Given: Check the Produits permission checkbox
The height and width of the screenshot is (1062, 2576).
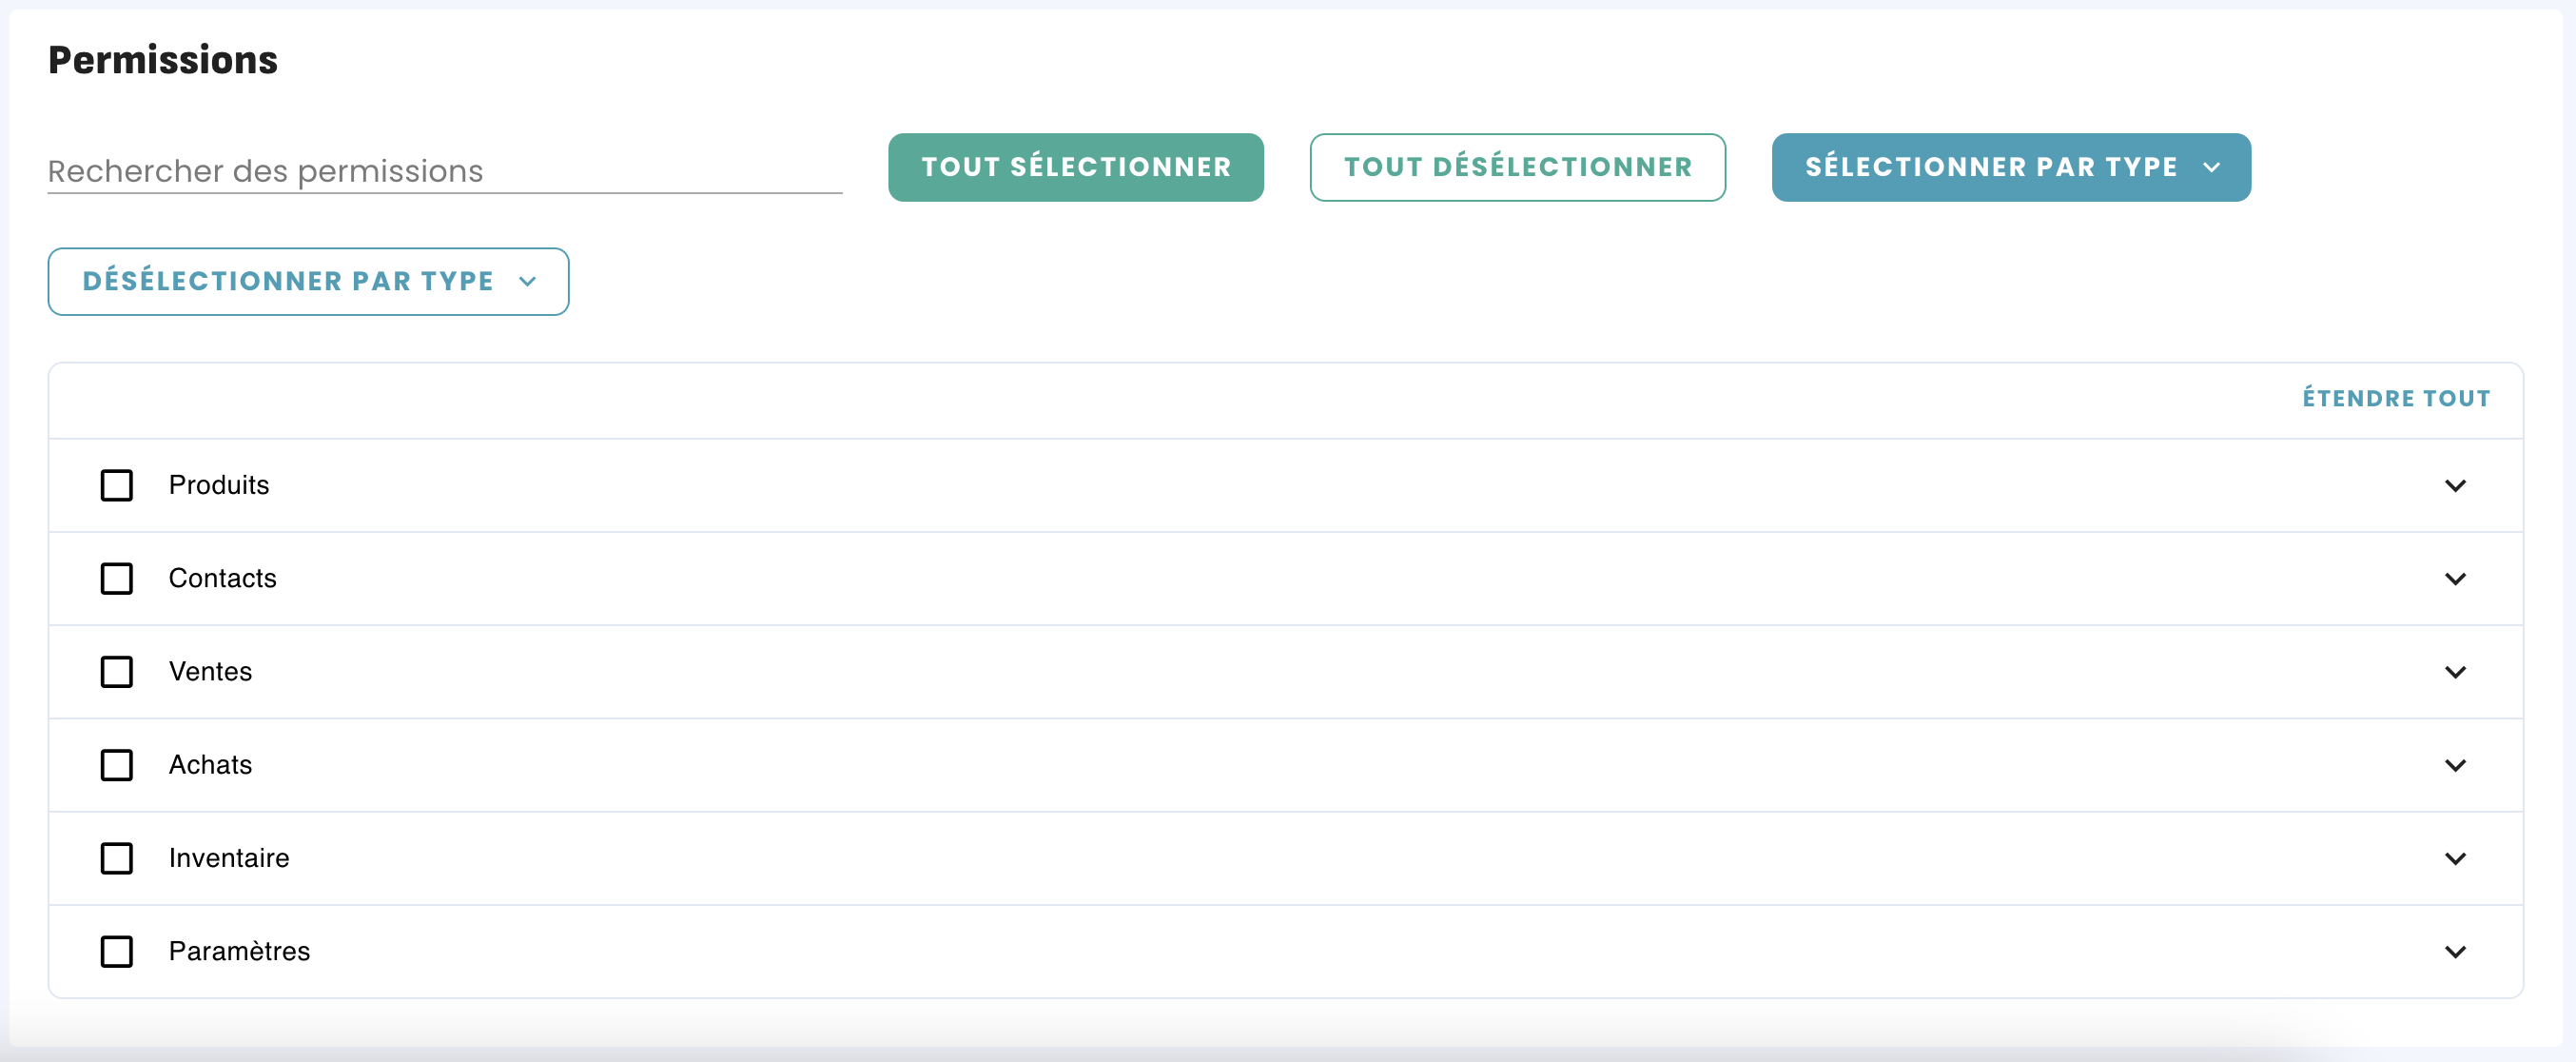Looking at the screenshot, I should (x=117, y=486).
